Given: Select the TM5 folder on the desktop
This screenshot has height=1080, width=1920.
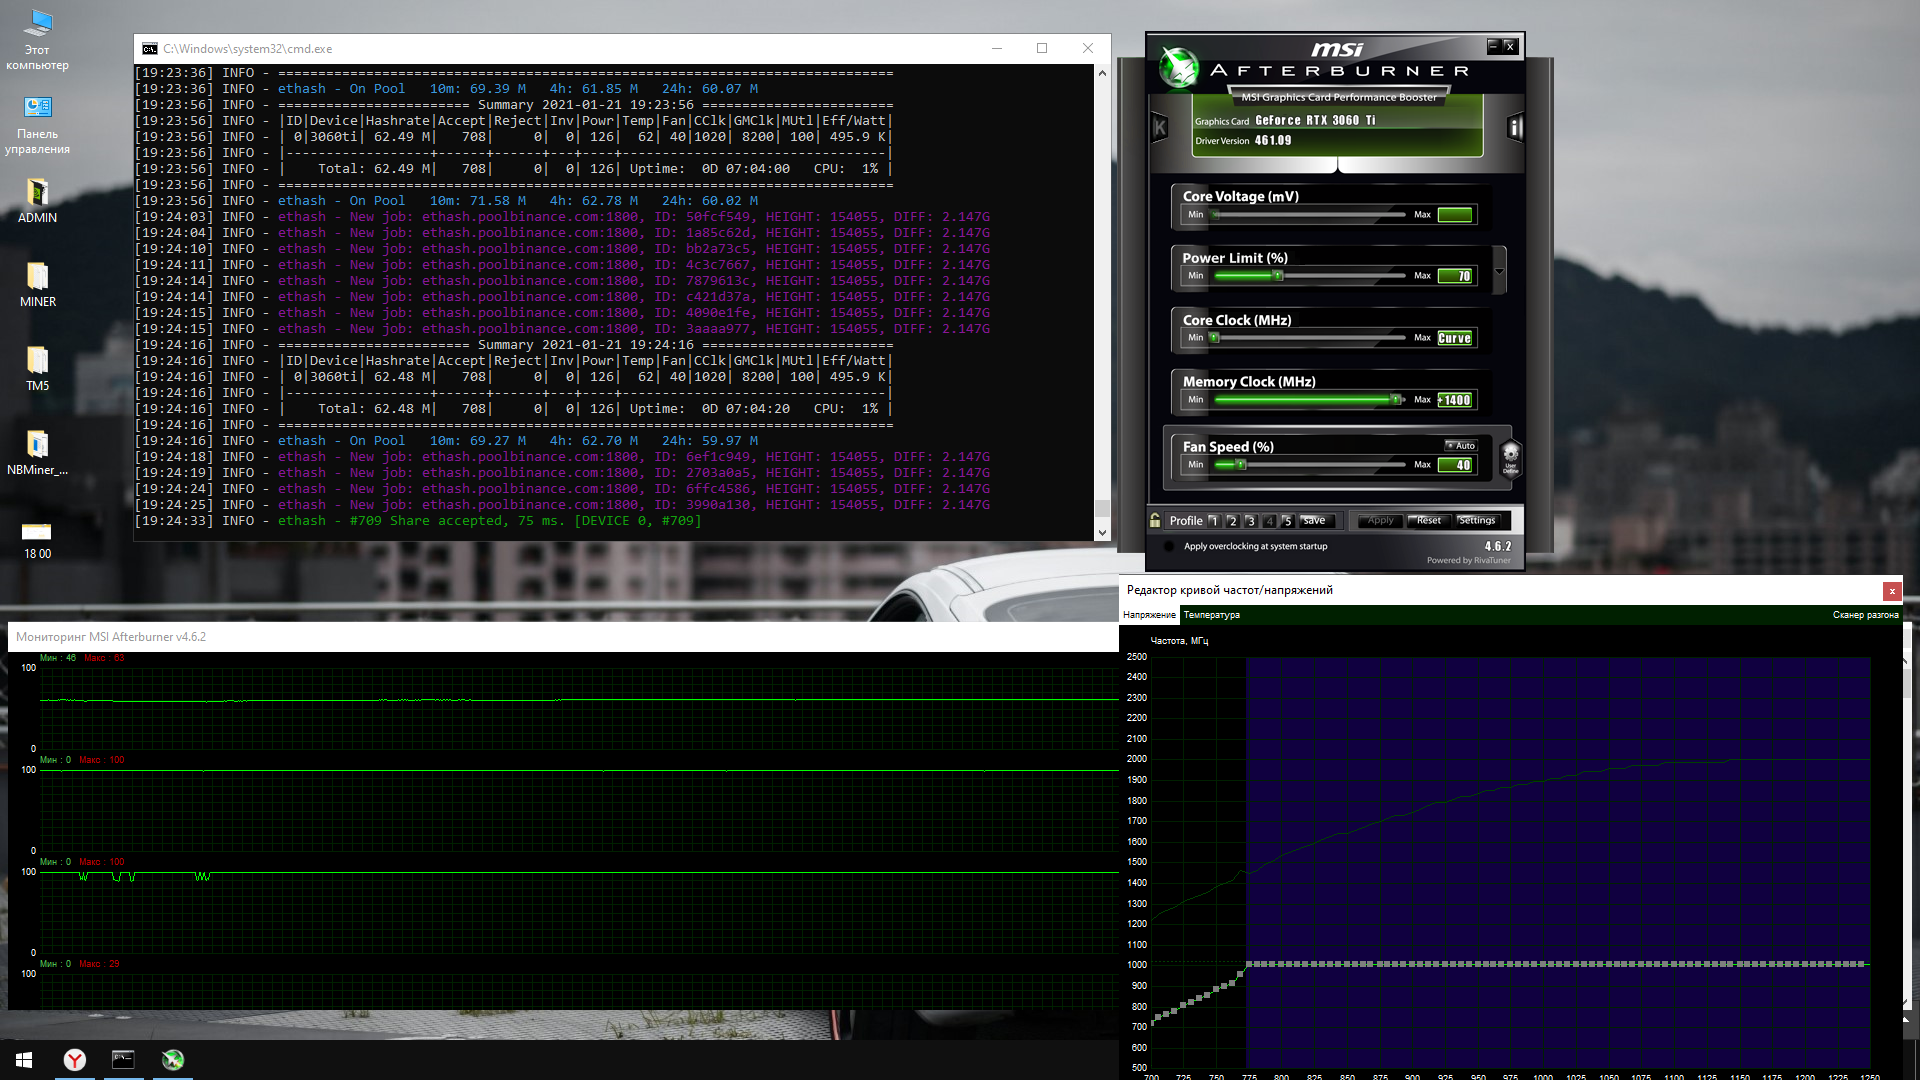Looking at the screenshot, I should pyautogui.click(x=37, y=368).
